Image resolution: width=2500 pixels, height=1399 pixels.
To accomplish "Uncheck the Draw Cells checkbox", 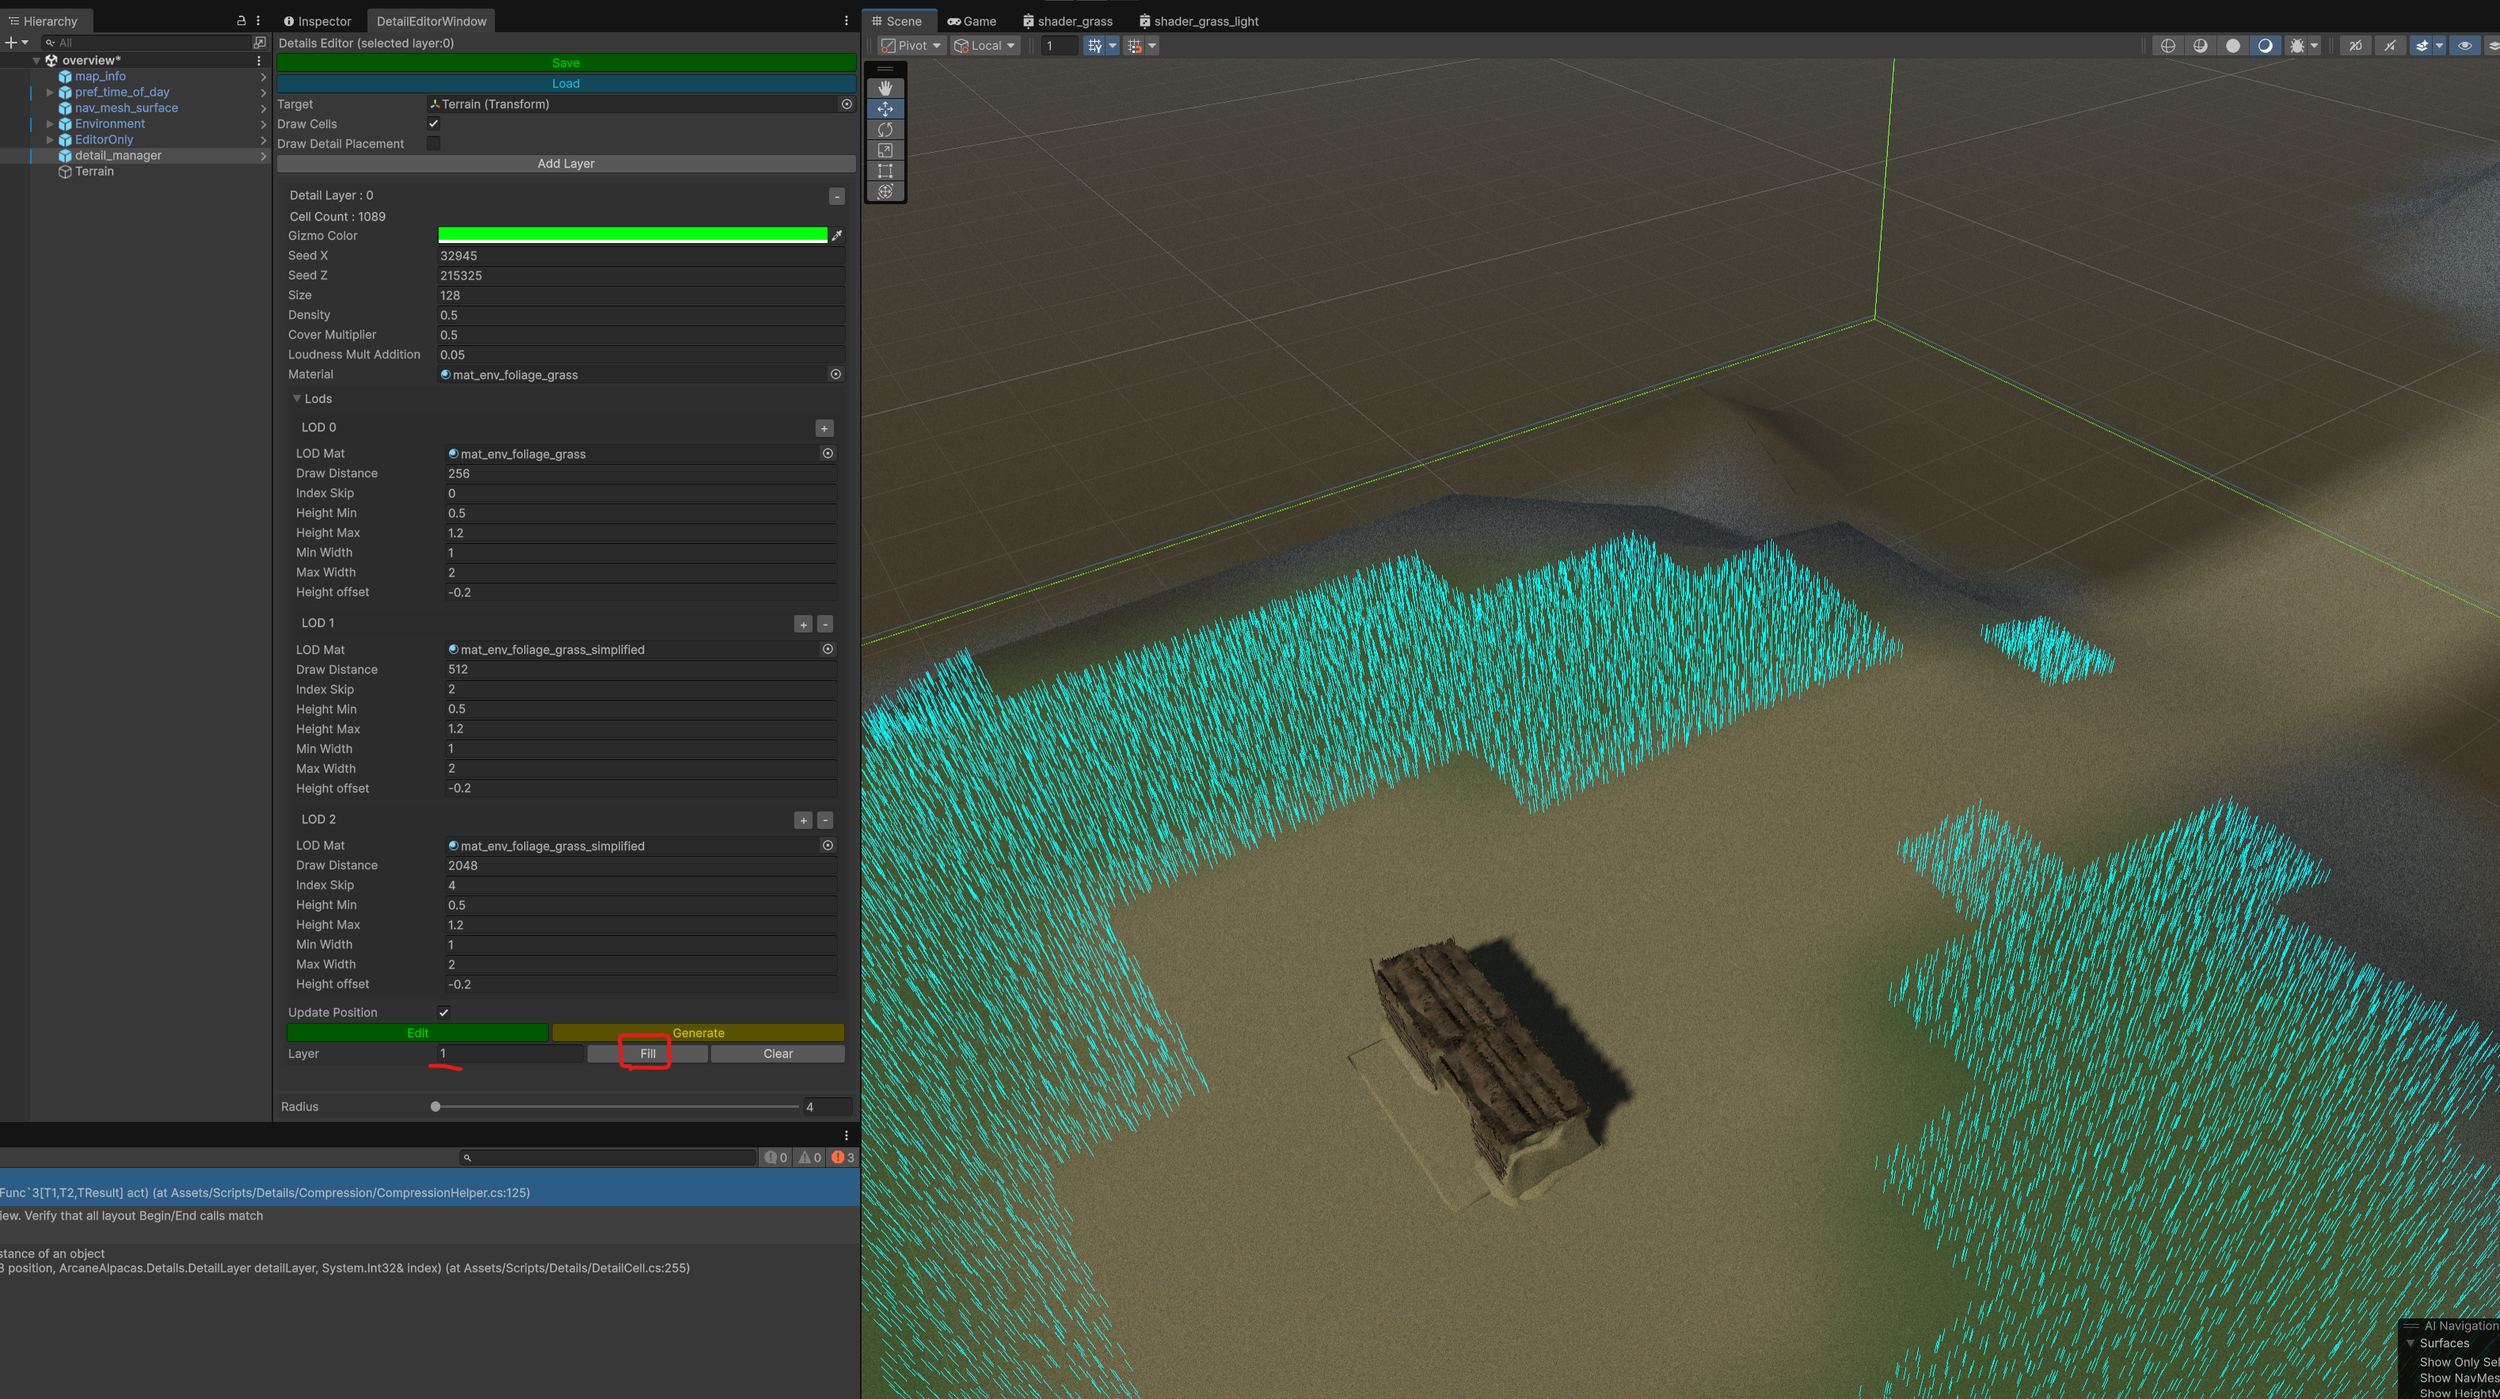I will 433,124.
